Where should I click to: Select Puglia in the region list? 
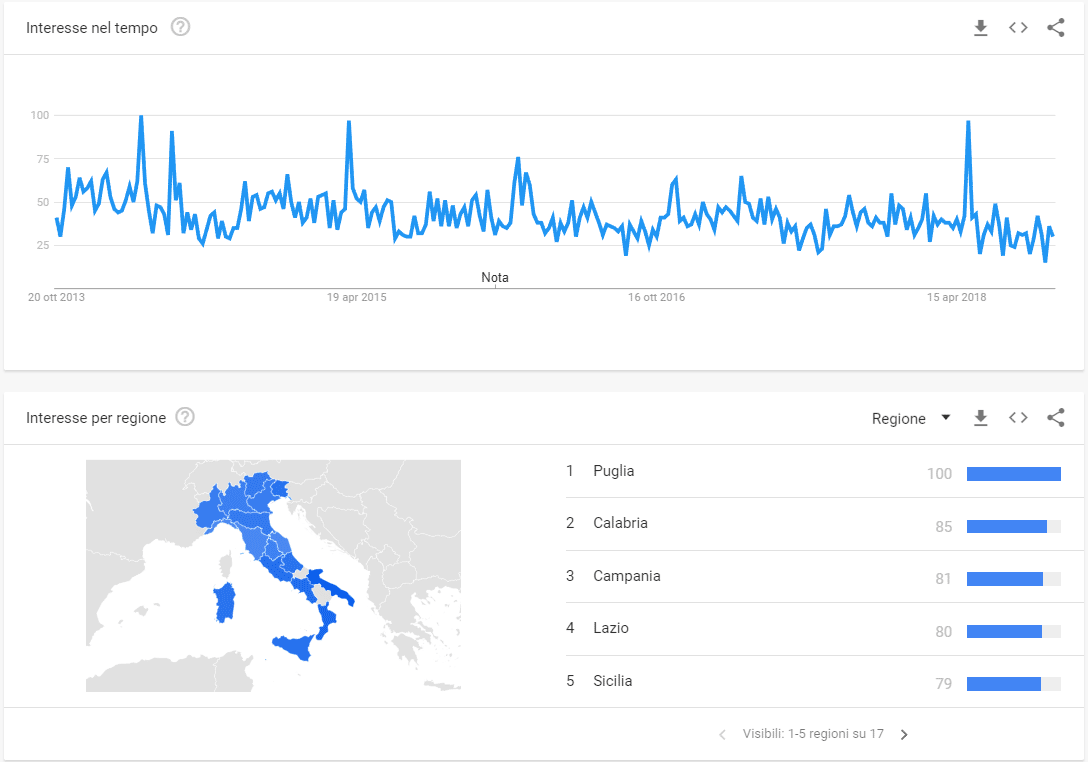pos(613,471)
